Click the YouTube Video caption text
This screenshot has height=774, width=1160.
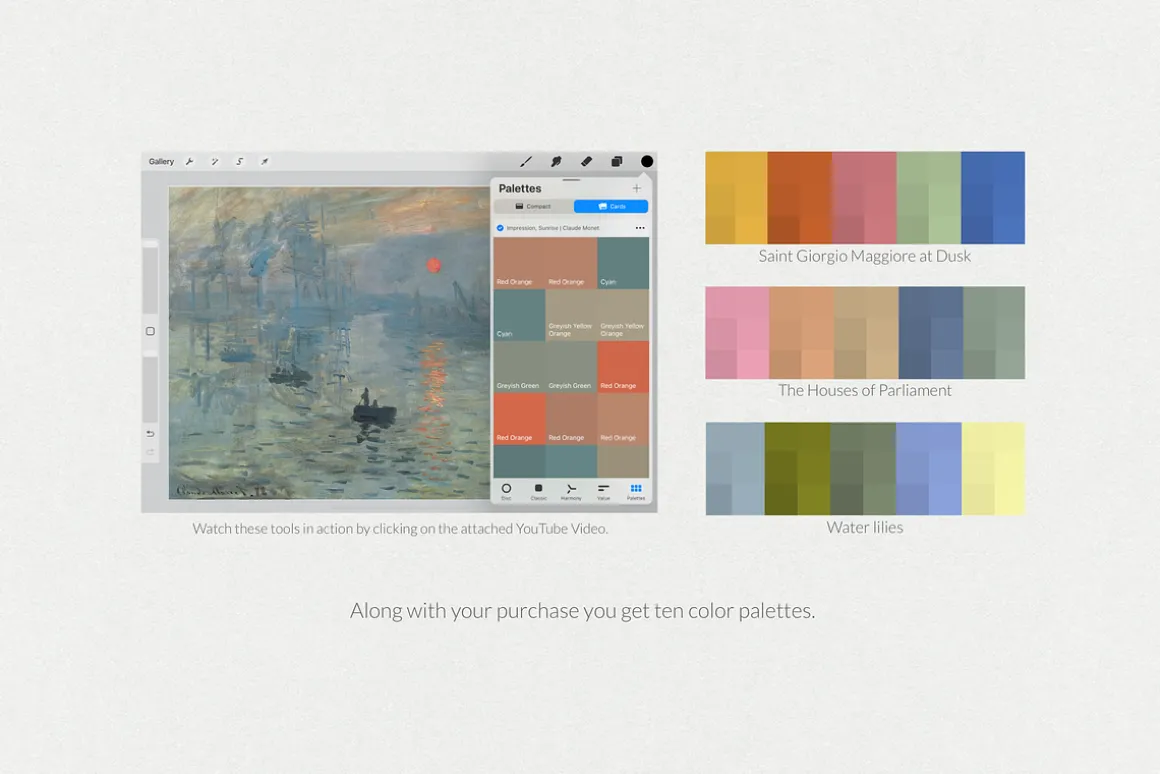coord(400,528)
